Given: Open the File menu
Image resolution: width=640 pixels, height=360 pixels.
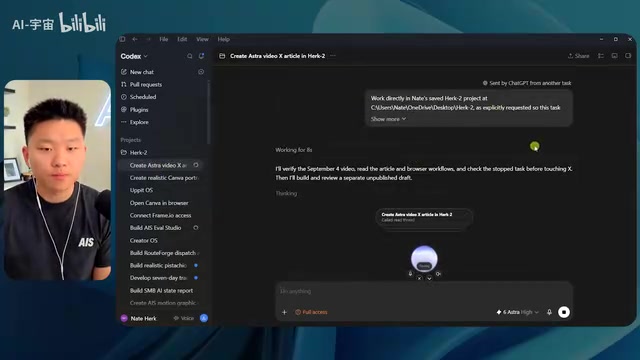Looking at the screenshot, I should point(164,39).
